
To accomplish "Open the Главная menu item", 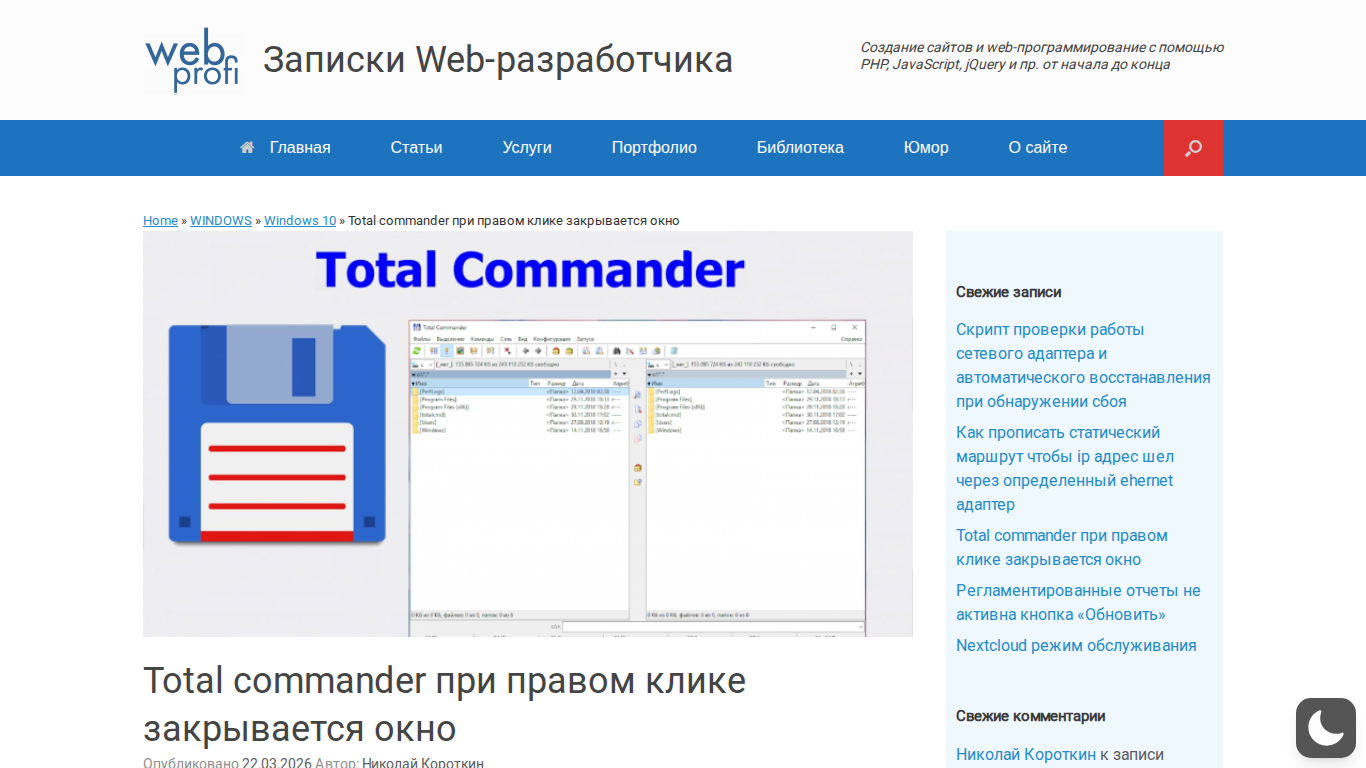I will click(x=300, y=148).
